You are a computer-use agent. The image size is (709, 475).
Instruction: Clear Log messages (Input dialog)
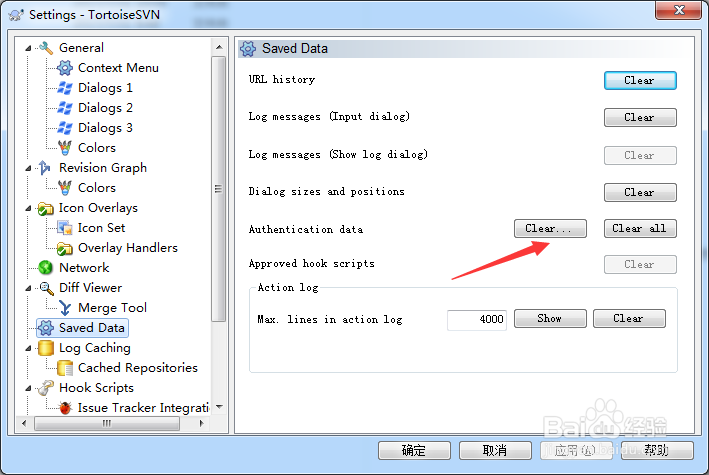640,118
